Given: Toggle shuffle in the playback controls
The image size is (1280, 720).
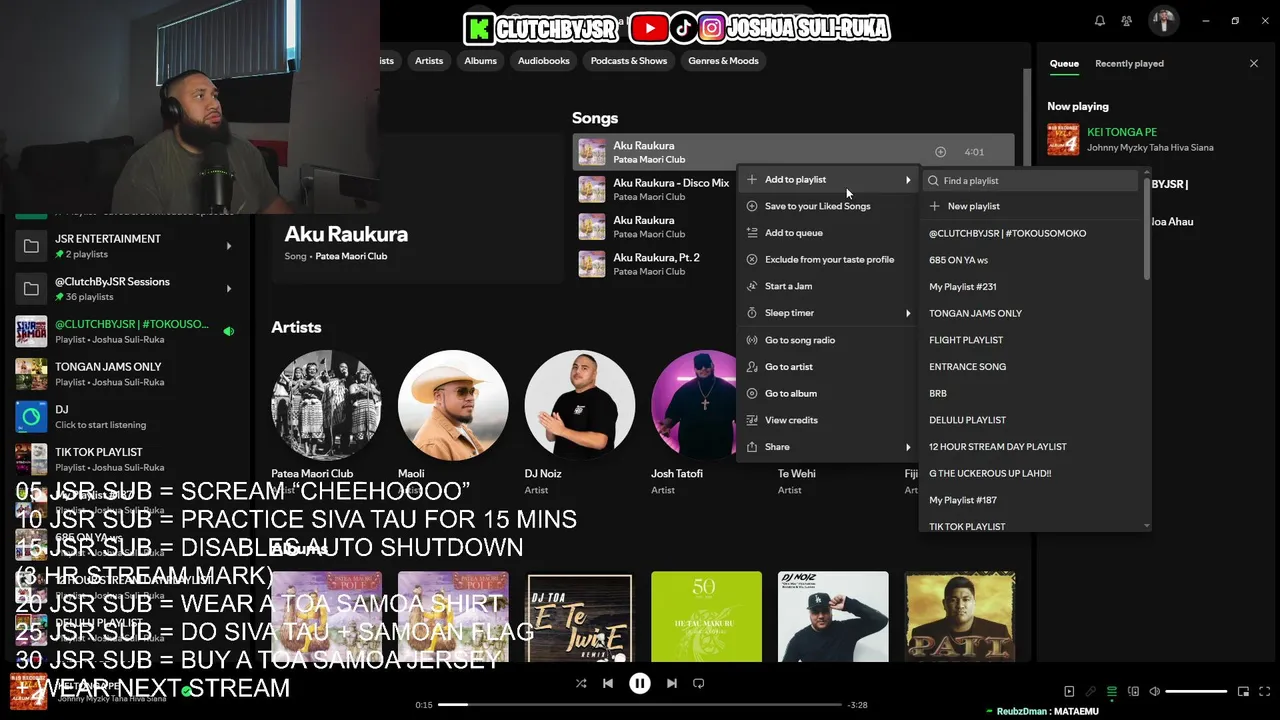Looking at the screenshot, I should pyautogui.click(x=581, y=683).
